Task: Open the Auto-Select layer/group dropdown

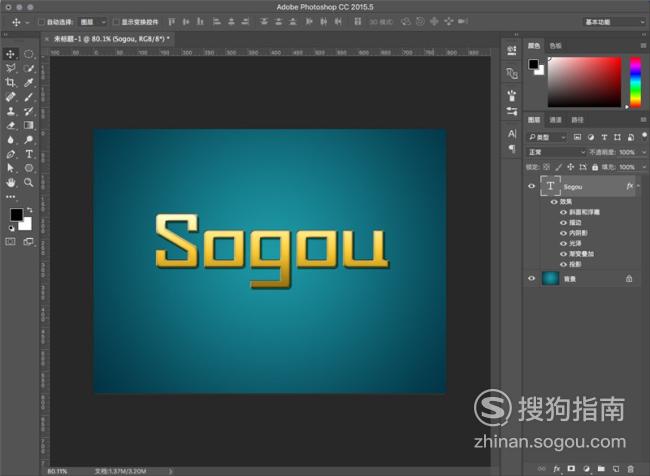Action: pyautogui.click(x=93, y=22)
